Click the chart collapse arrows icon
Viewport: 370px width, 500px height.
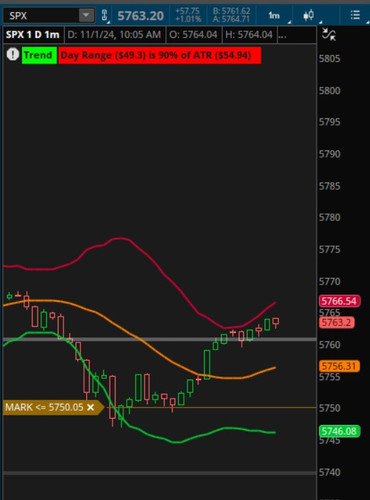click(x=329, y=34)
